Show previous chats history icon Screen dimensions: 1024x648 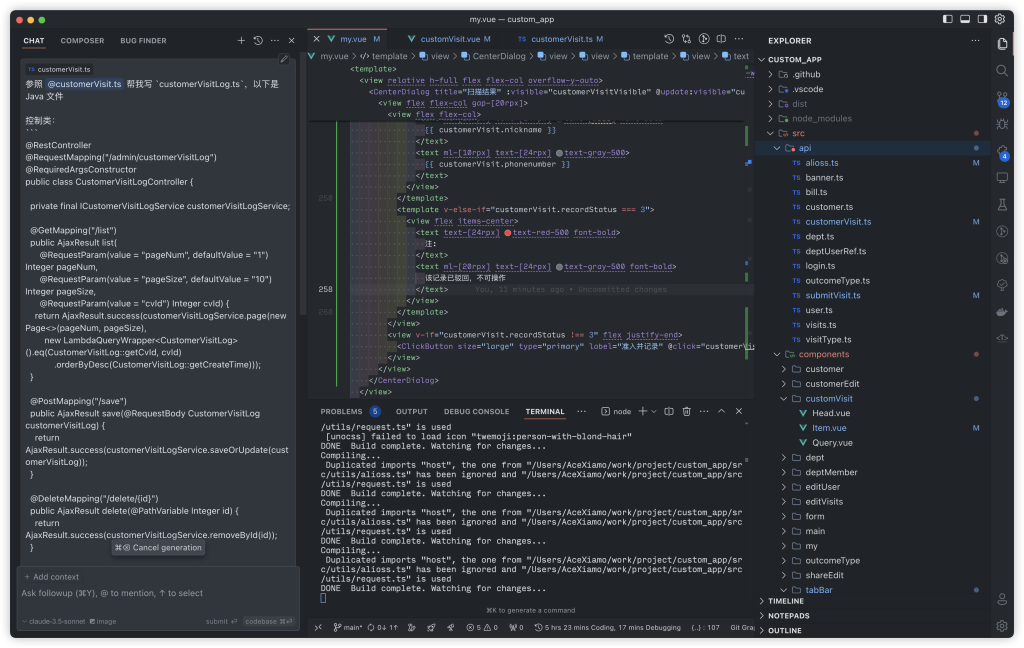[258, 41]
